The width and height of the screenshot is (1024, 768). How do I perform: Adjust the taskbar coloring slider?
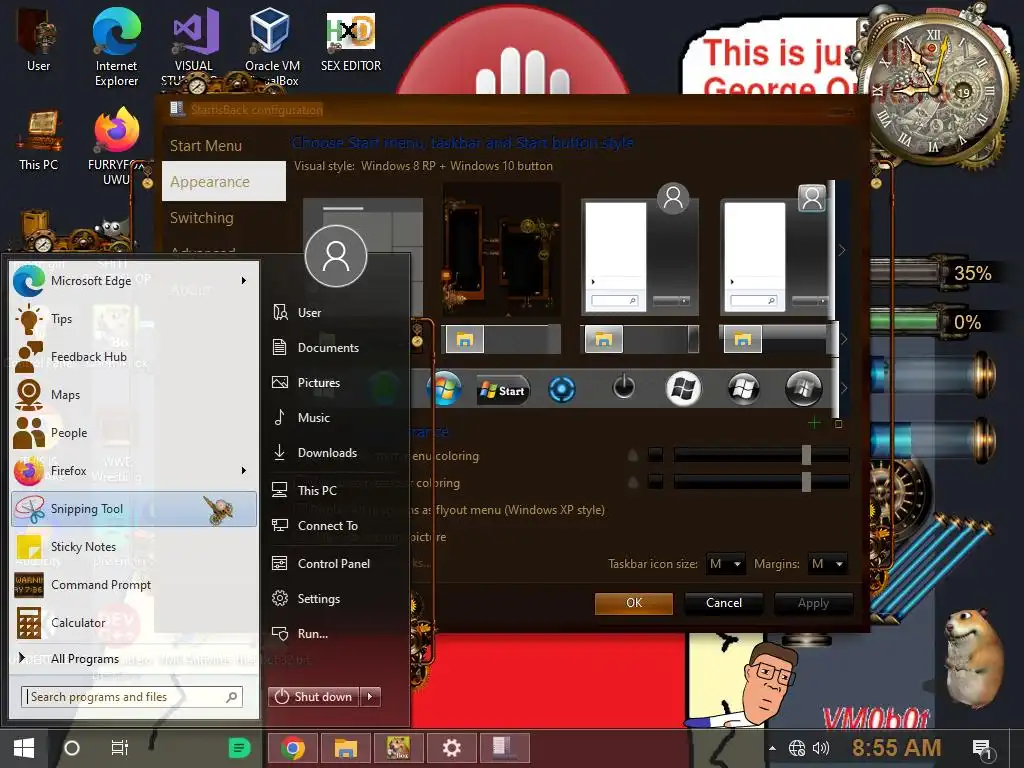(761, 482)
